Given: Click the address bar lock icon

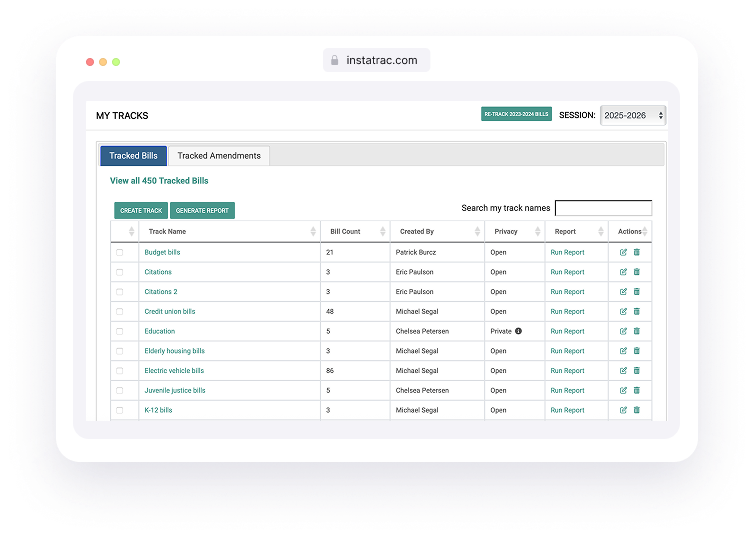Looking at the screenshot, I should coord(335,60).
